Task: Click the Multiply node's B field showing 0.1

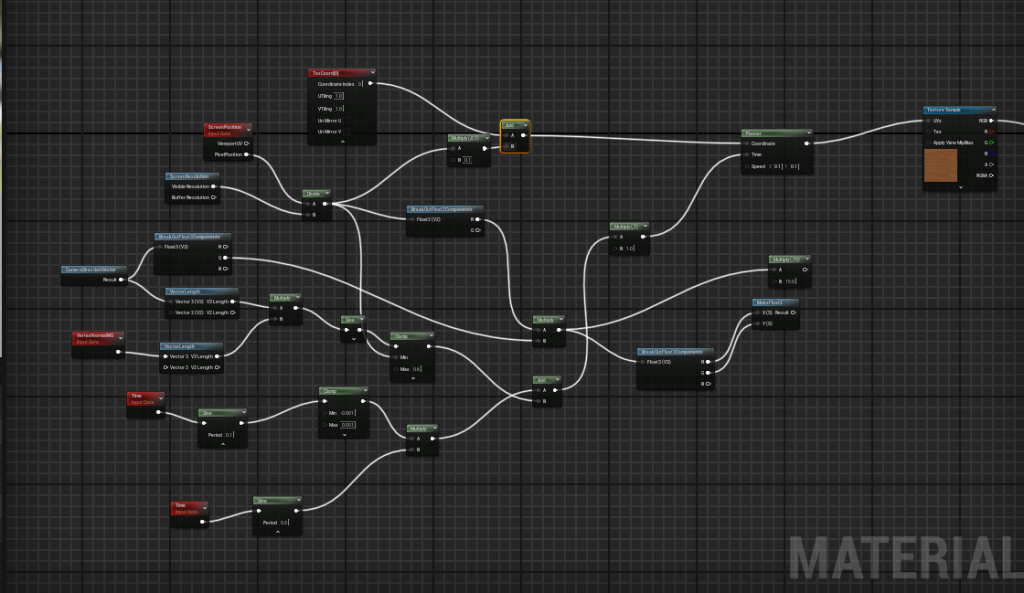Action: tap(468, 160)
